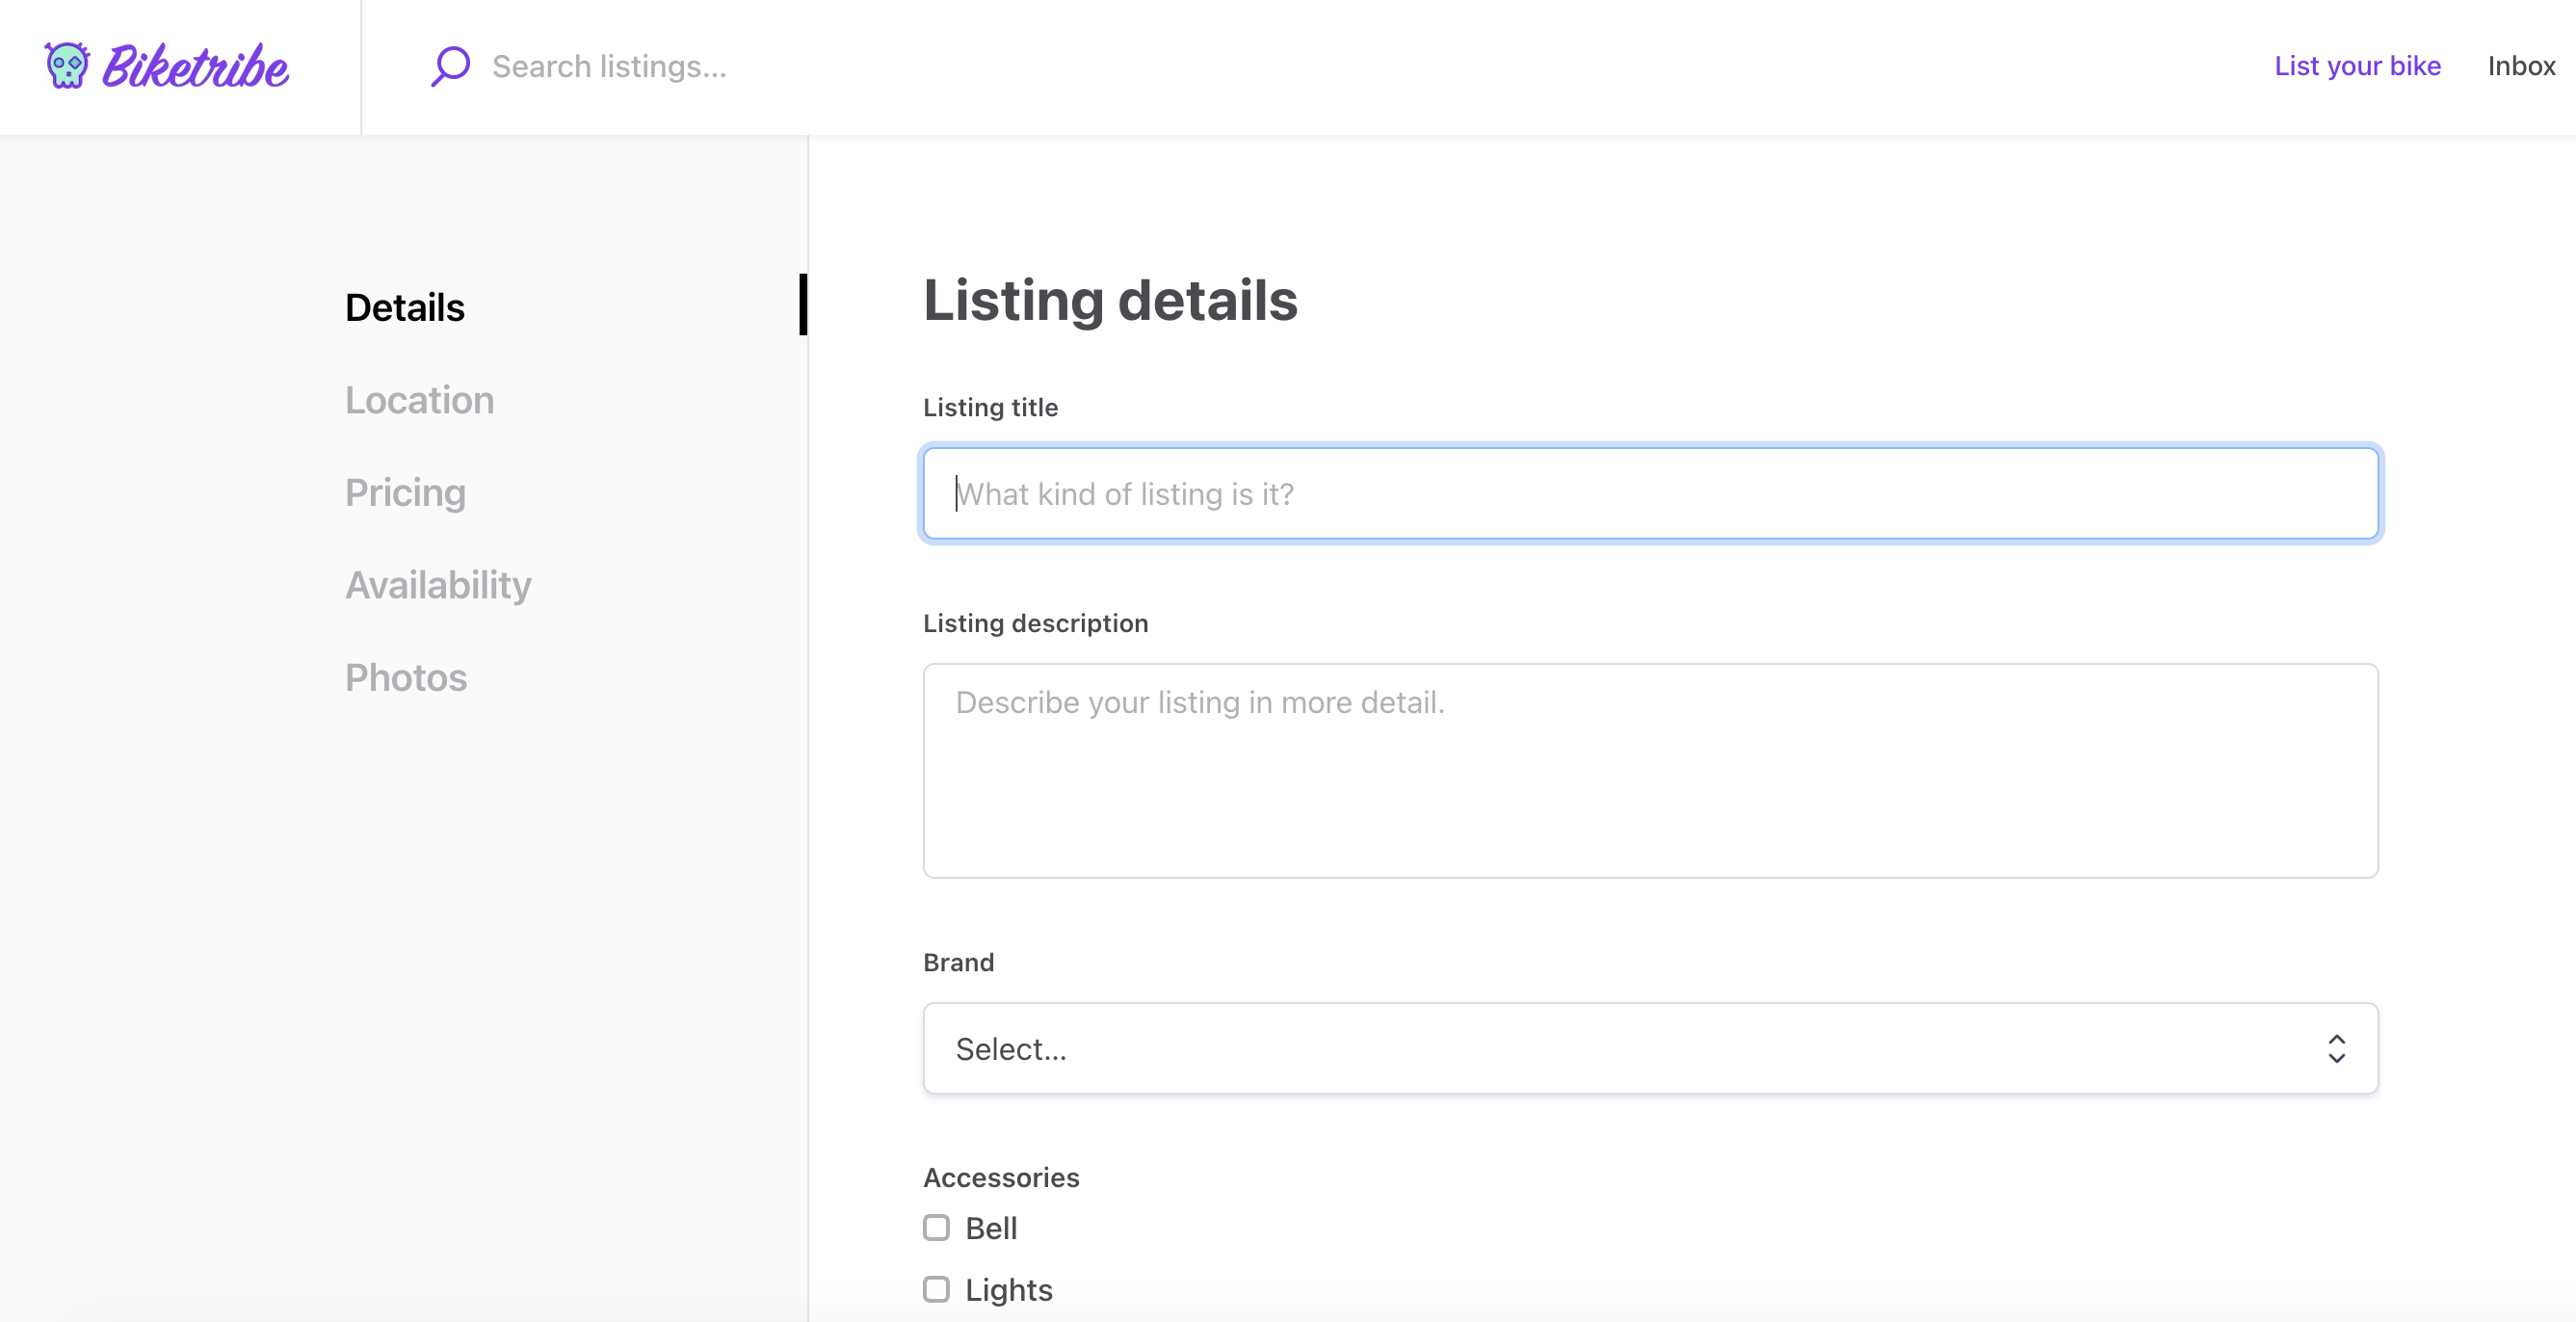Click into the Listing description textarea
Viewport: 2576px width, 1322px height.
coord(1650,770)
